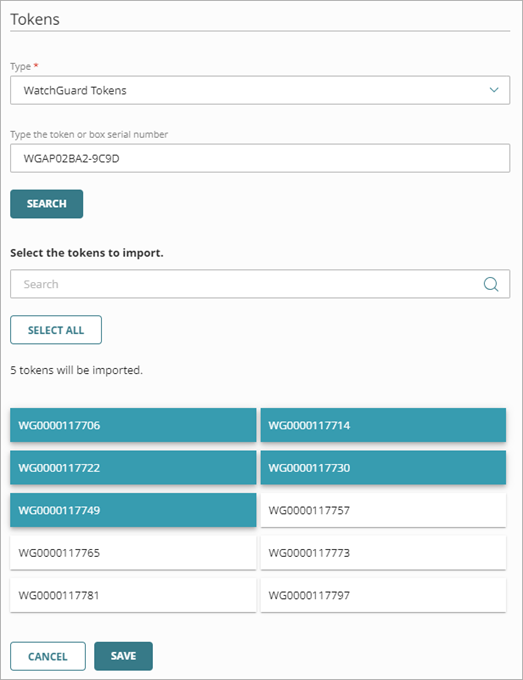Image resolution: width=523 pixels, height=680 pixels.
Task: Focus the token Search filter field
Action: point(260,284)
